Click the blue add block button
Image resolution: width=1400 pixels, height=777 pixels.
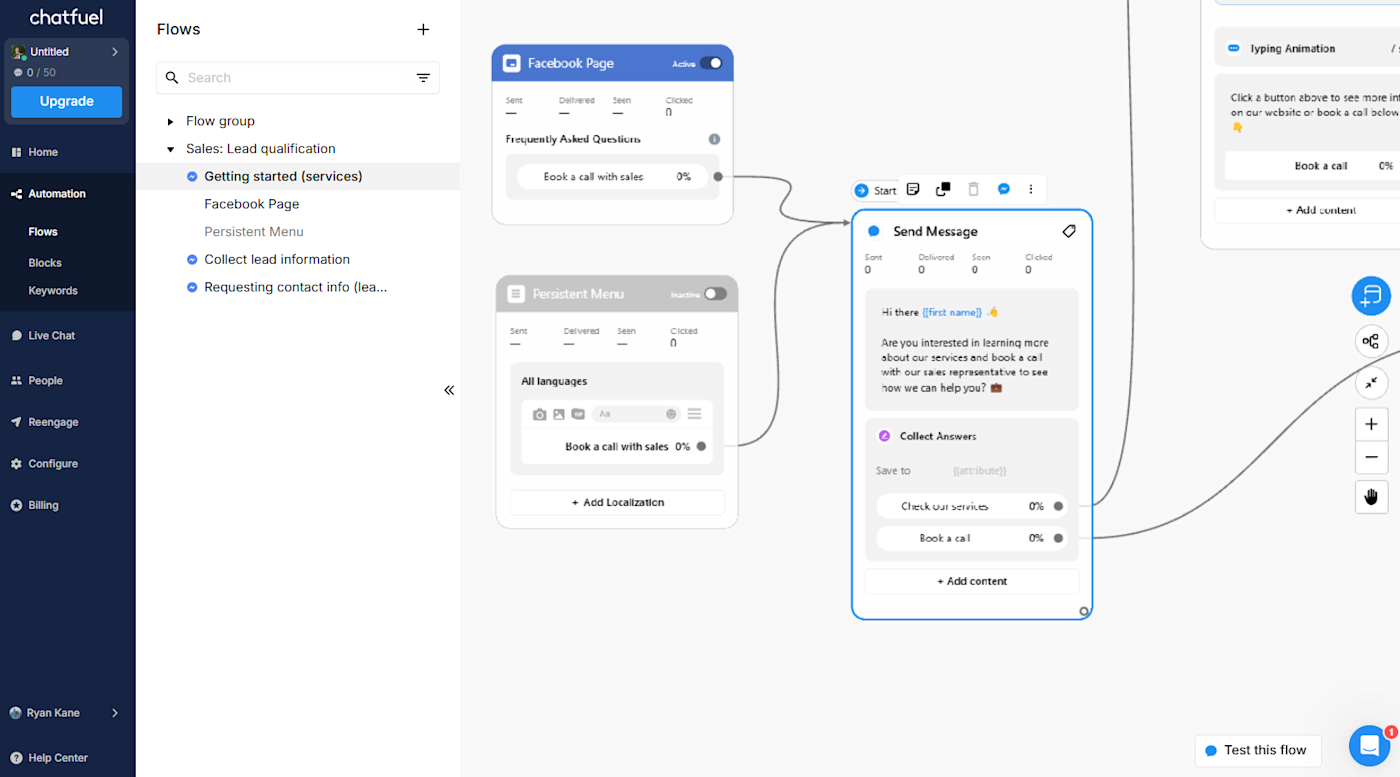coord(1371,295)
